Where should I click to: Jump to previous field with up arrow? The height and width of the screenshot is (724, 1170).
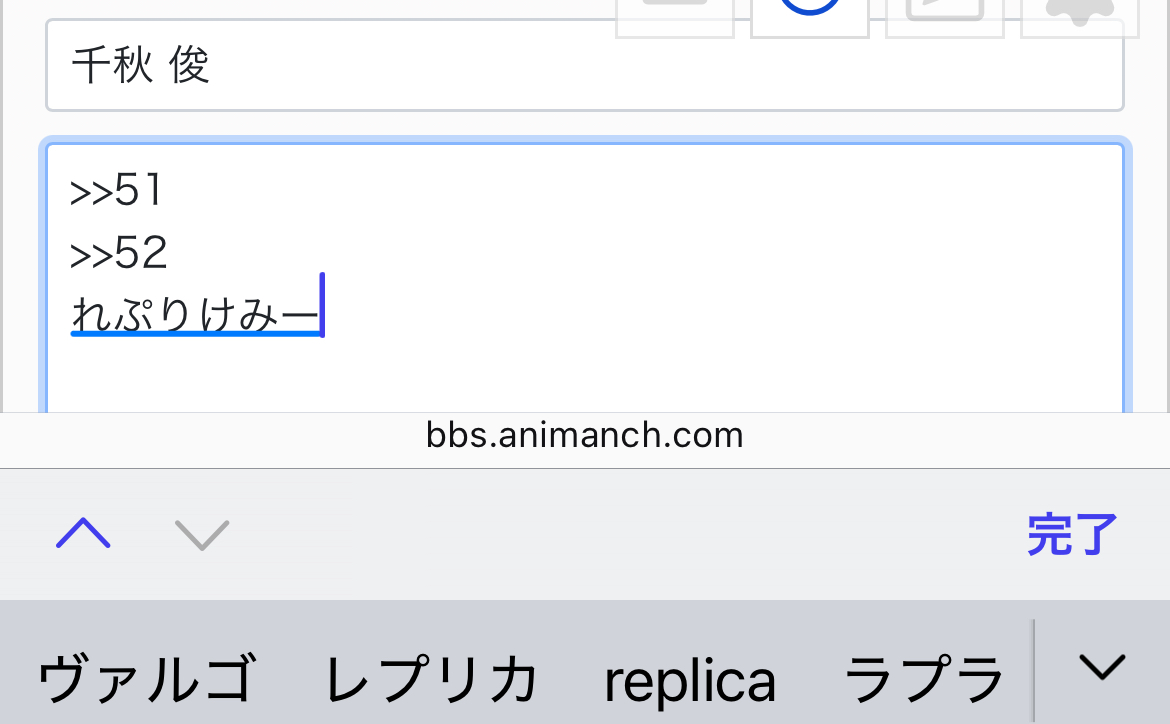click(84, 534)
